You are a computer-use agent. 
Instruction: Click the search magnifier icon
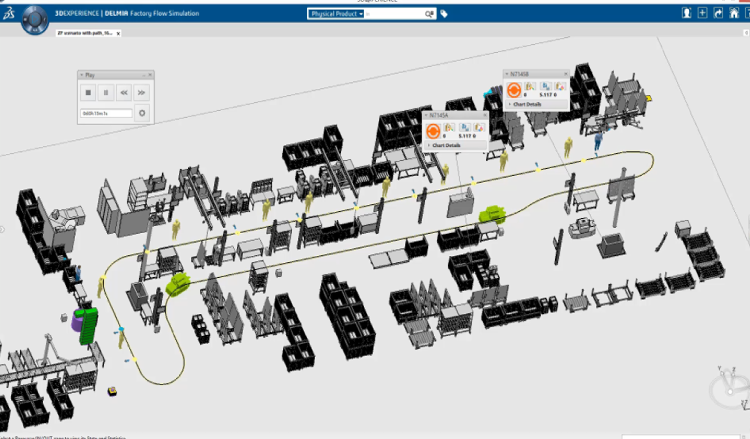pos(429,14)
